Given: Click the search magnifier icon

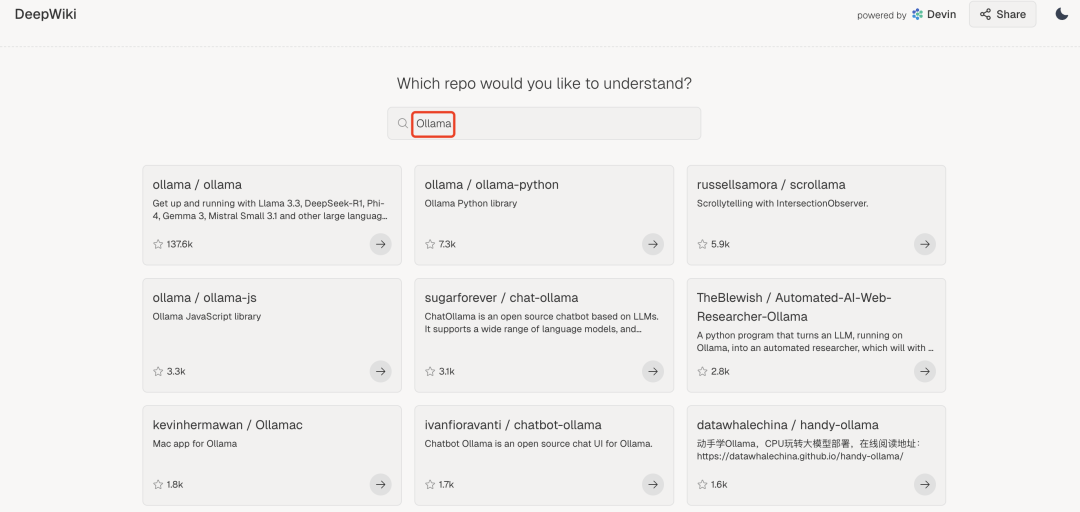Looking at the screenshot, I should 403,123.
